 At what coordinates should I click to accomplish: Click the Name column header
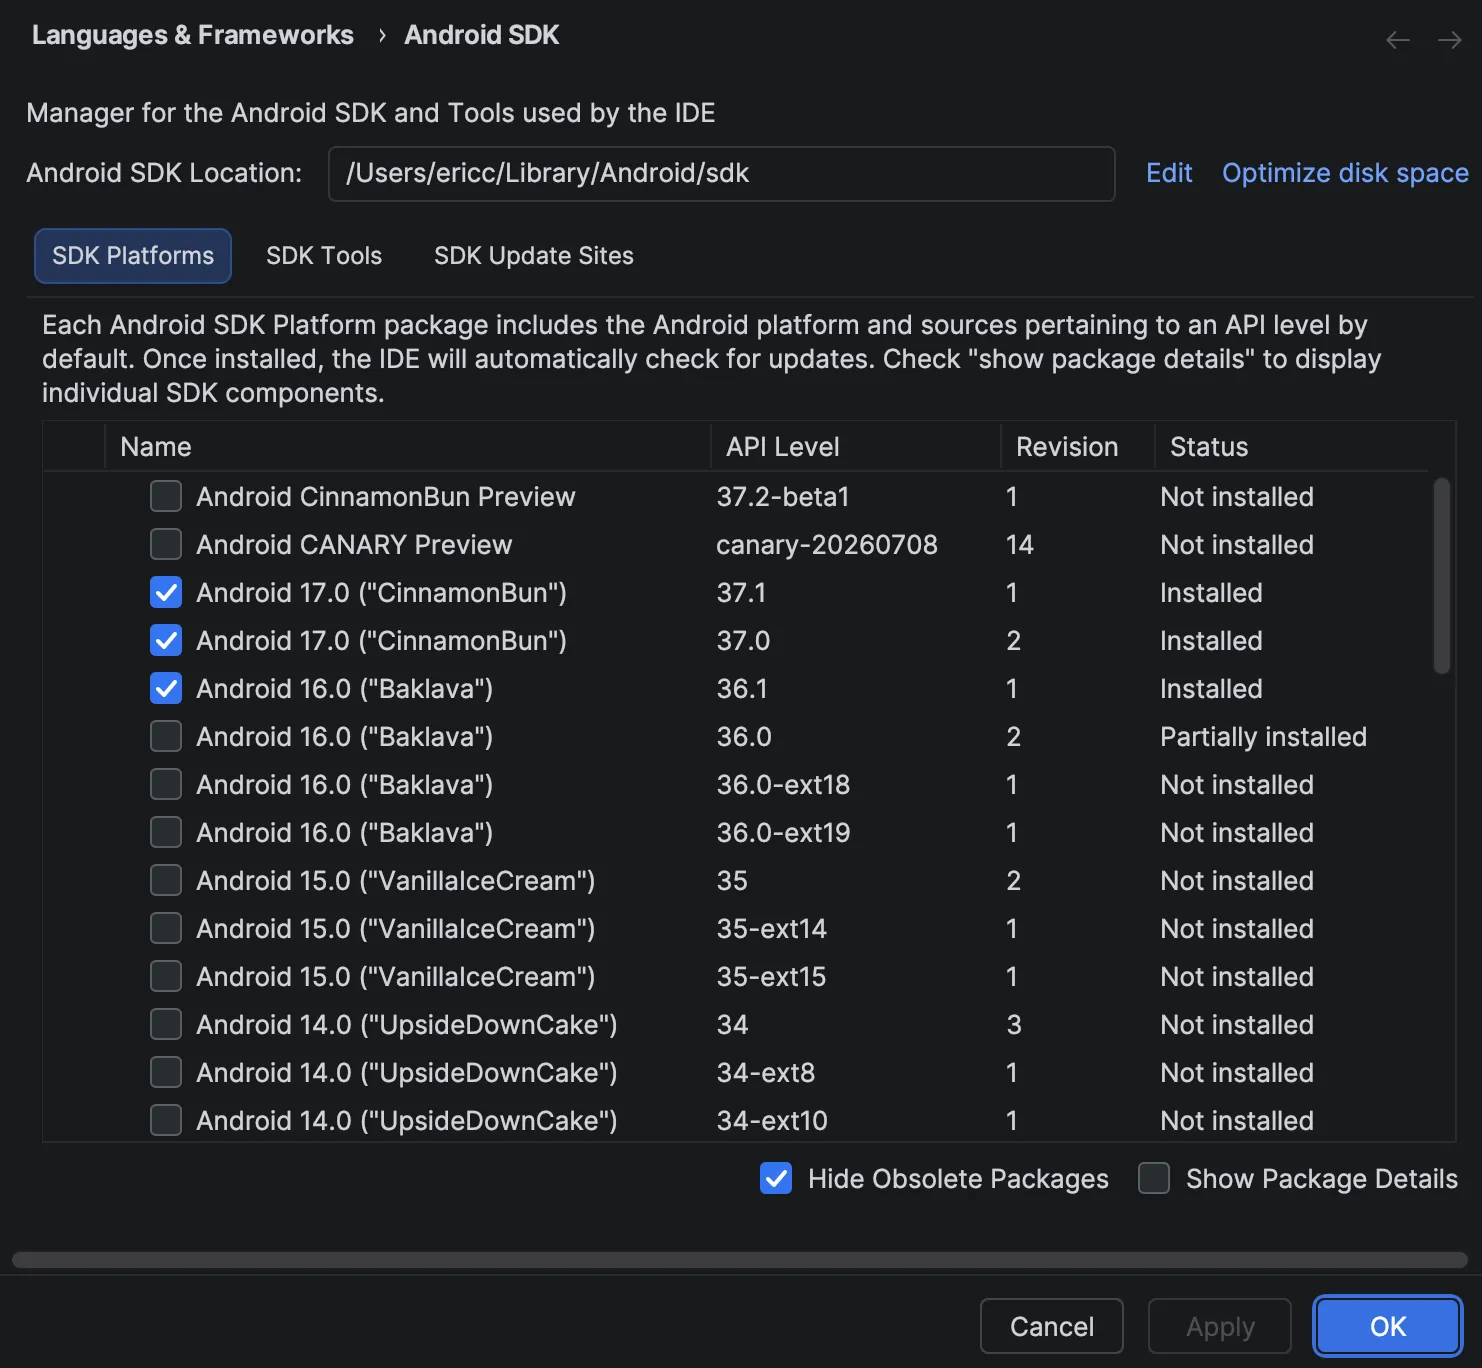click(x=408, y=447)
